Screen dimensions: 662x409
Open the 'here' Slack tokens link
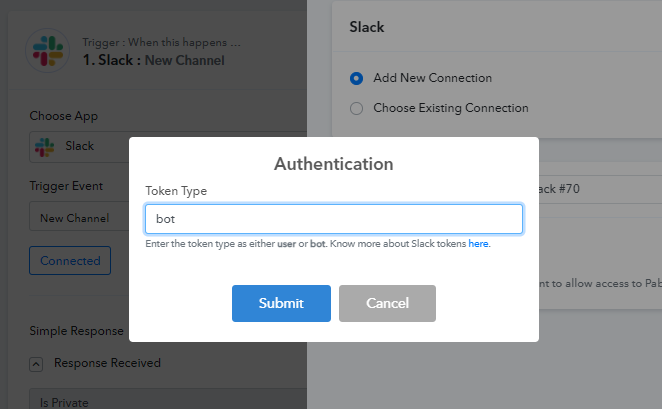478,244
